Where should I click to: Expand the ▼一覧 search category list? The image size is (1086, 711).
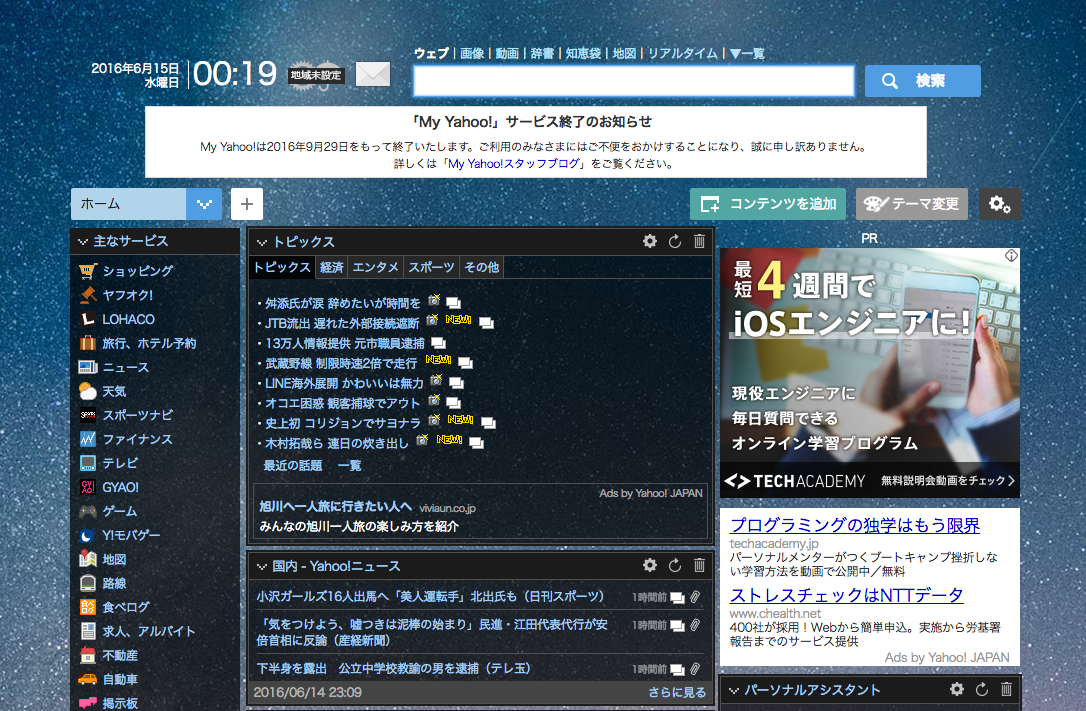747,53
